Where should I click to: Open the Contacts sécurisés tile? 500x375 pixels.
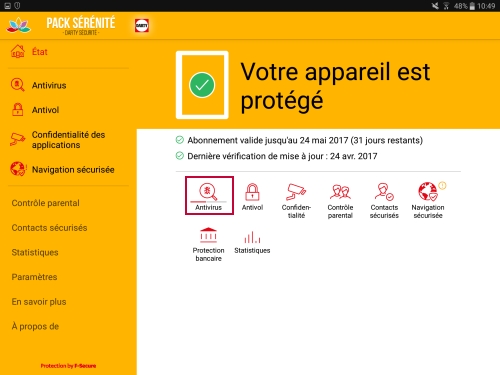coord(384,201)
